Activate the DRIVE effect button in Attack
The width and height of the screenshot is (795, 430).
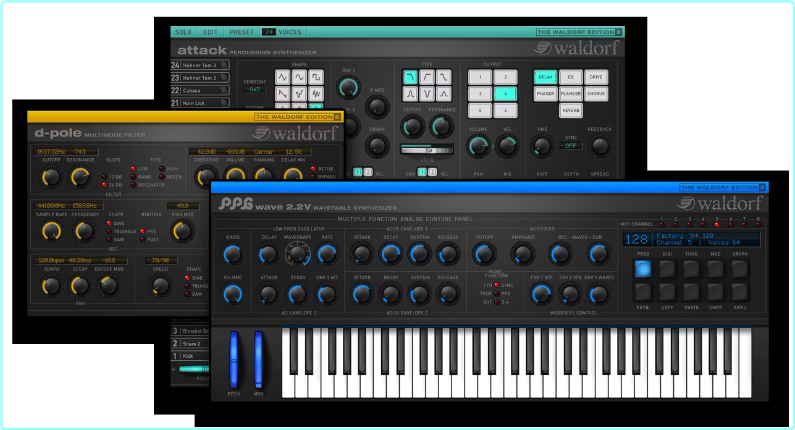coord(596,77)
